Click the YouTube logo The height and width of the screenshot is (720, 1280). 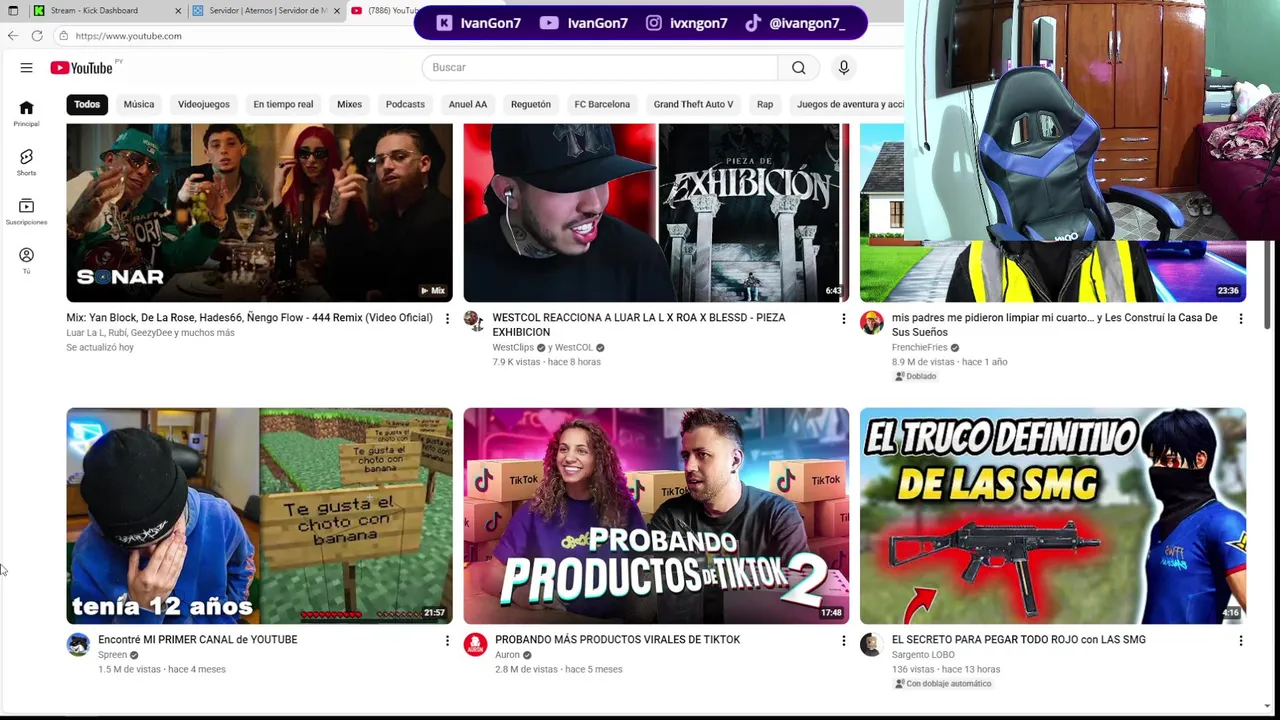pos(81,68)
